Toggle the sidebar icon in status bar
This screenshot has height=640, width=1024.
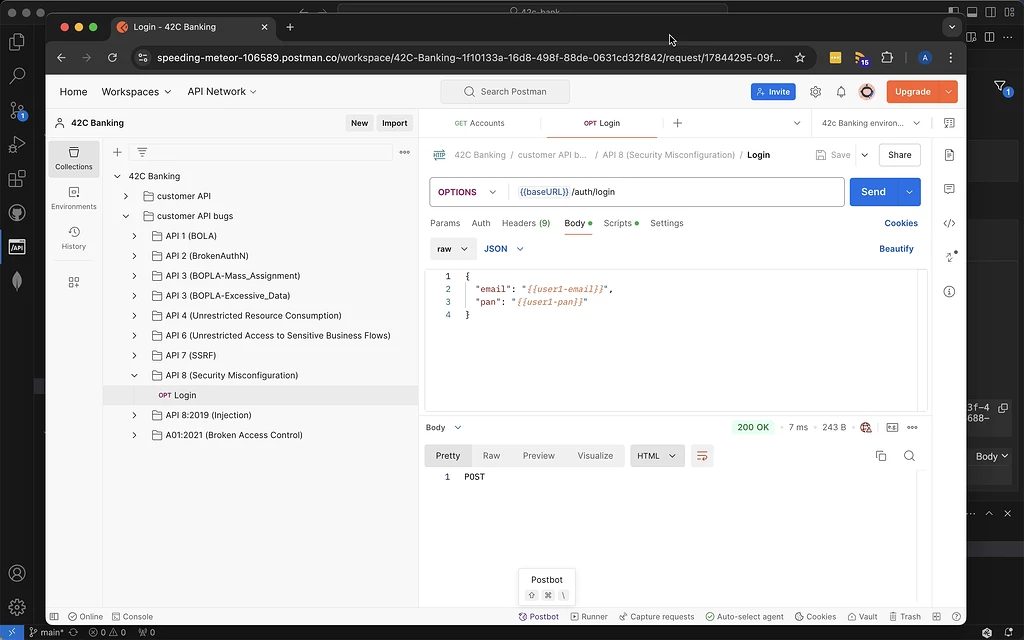click(x=54, y=616)
